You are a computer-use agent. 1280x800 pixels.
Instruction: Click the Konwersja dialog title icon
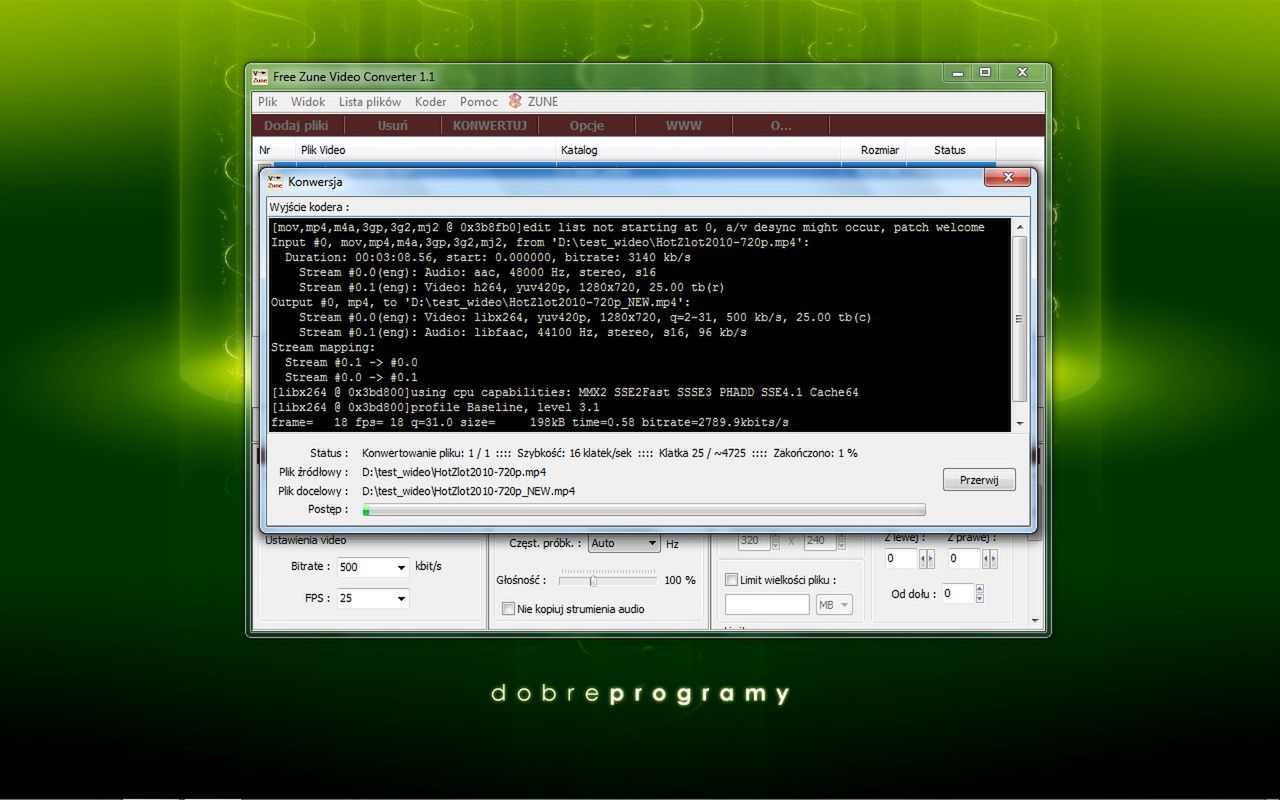point(275,182)
